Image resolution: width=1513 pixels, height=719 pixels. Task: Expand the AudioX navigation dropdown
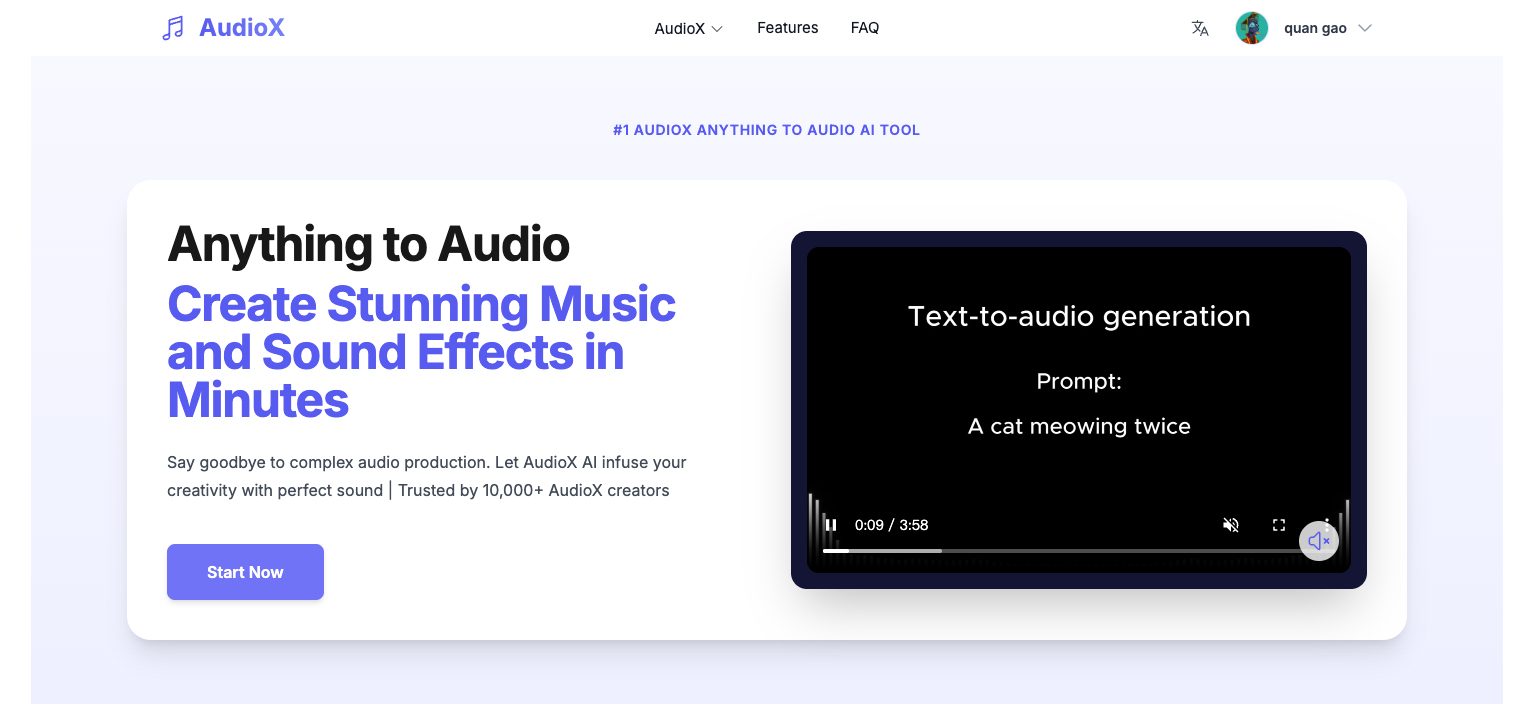(688, 28)
